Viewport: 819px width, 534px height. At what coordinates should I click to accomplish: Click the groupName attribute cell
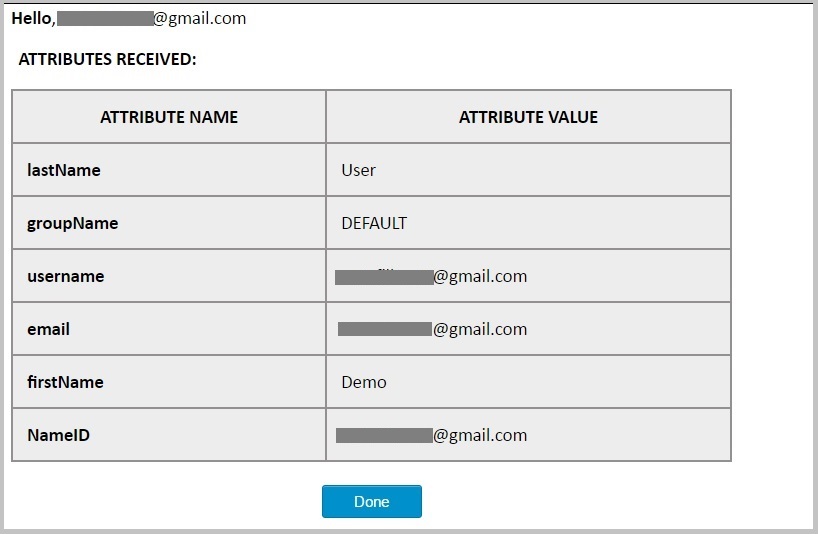click(x=169, y=223)
